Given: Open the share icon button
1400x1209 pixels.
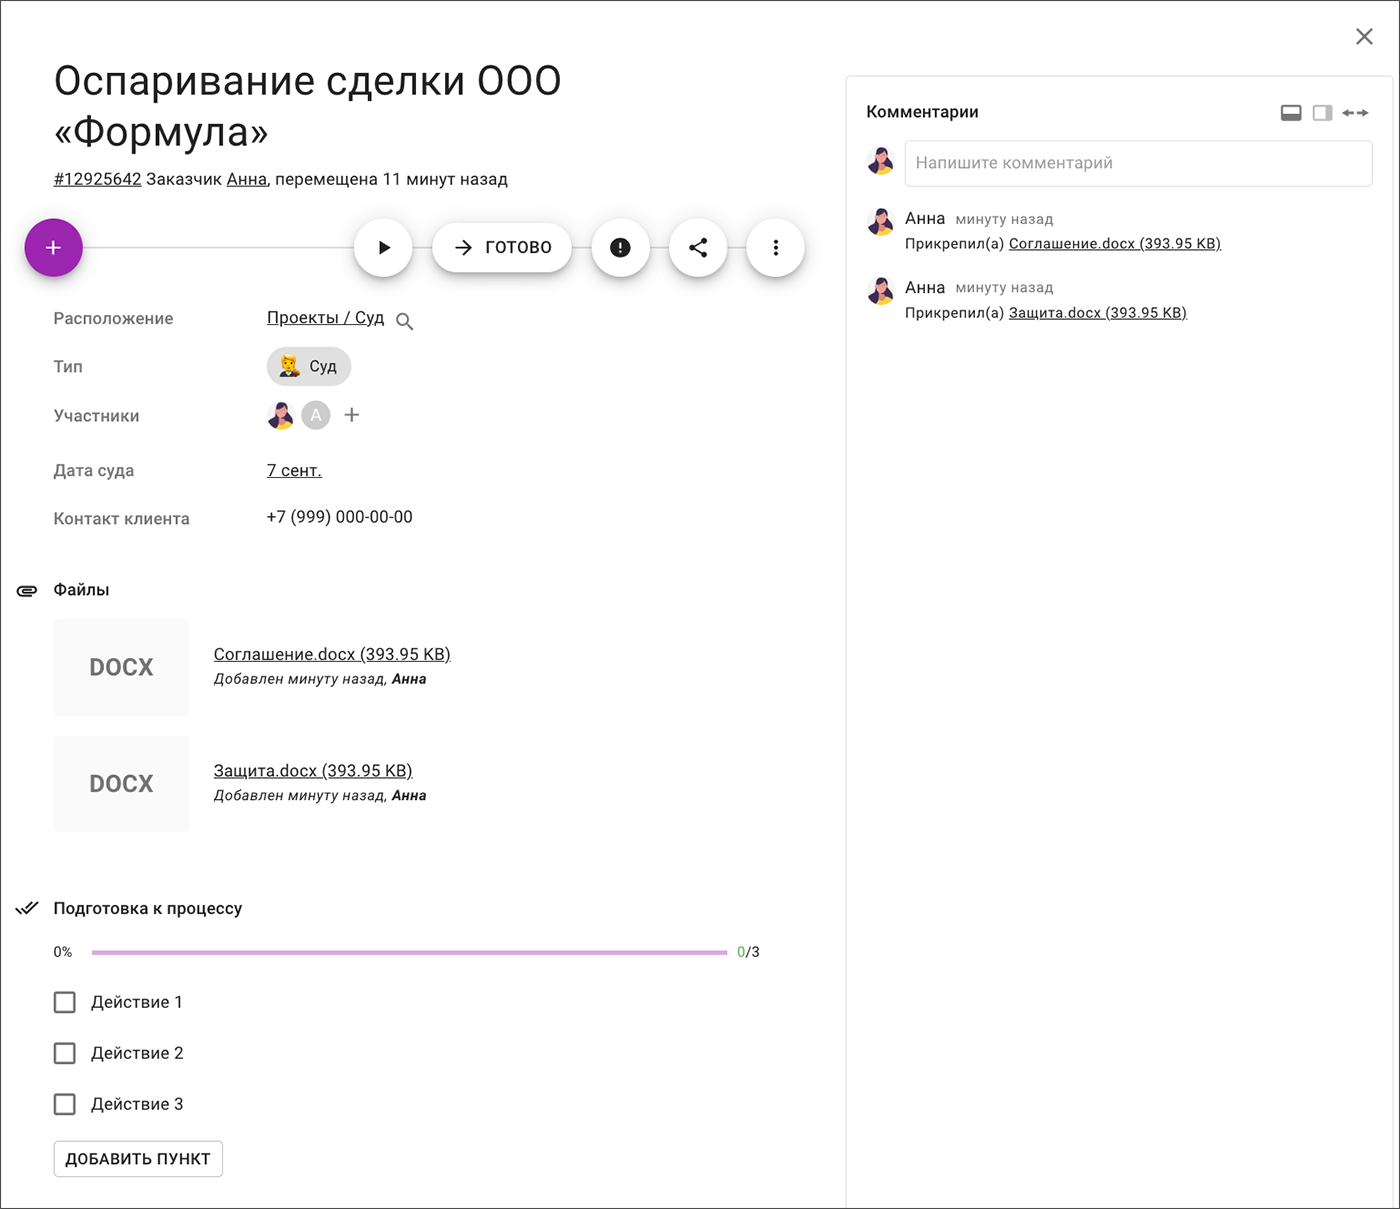Looking at the screenshot, I should click(698, 248).
